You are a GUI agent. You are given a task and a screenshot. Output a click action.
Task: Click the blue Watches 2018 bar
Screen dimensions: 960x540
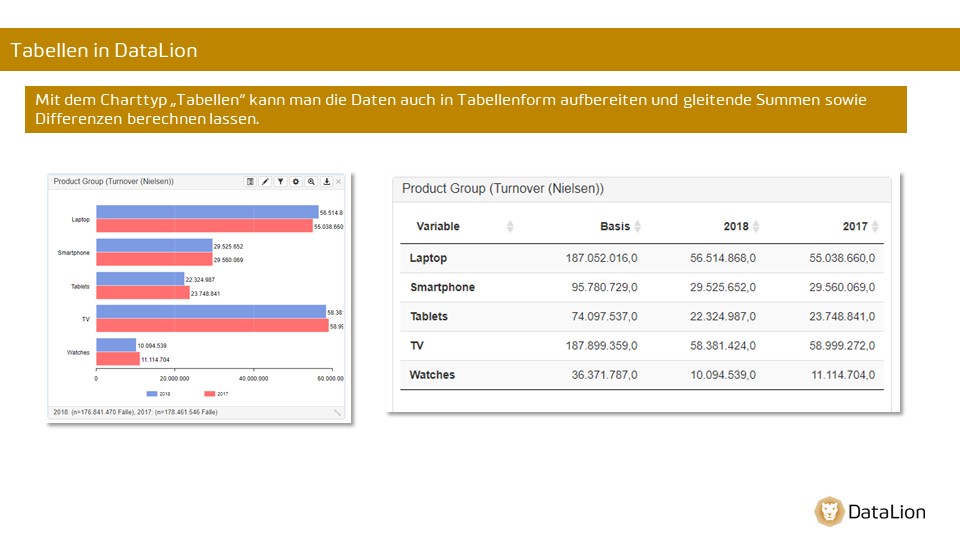coord(116,345)
